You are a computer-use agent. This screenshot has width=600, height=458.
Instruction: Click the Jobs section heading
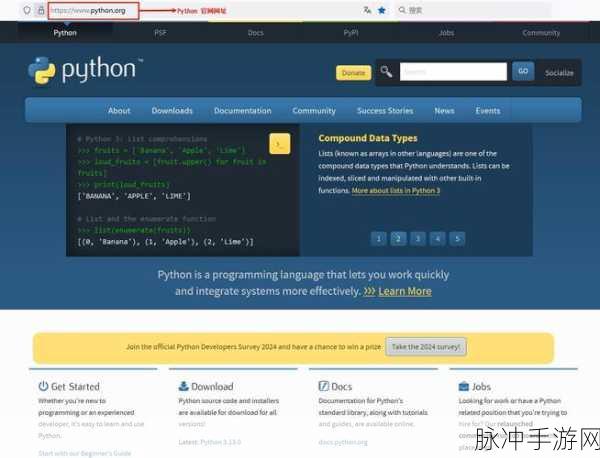pos(481,386)
